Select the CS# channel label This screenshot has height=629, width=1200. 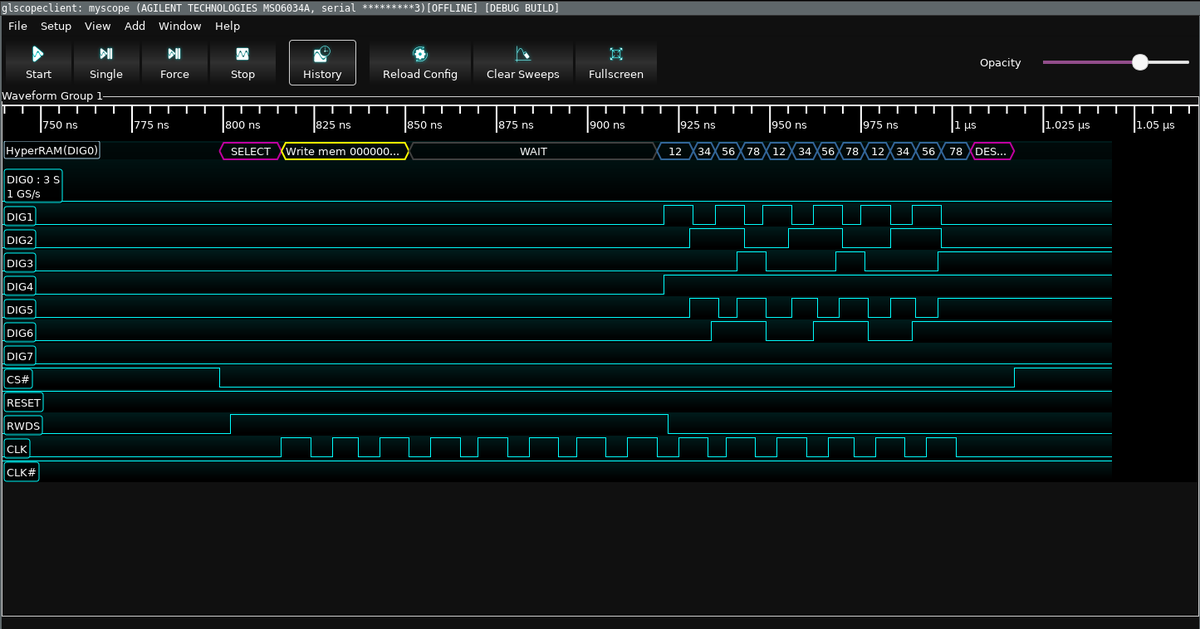[x=20, y=379]
